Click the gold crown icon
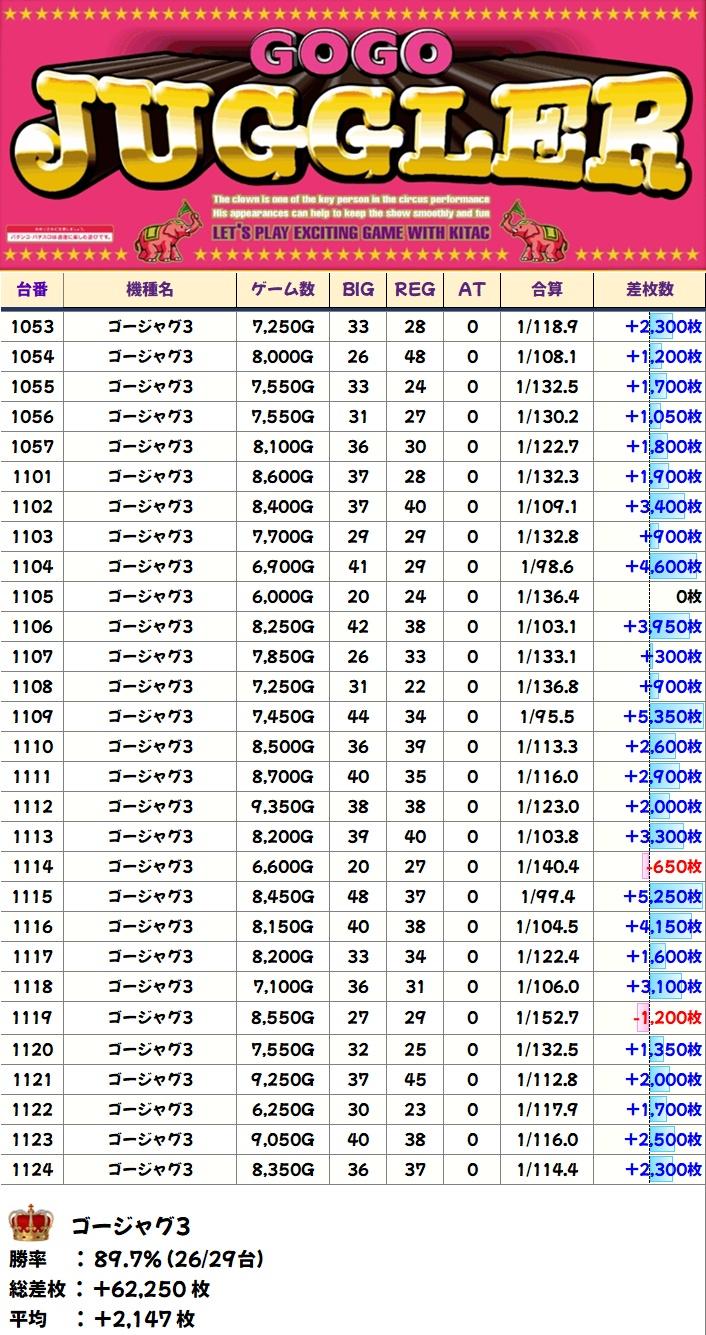This screenshot has width=706, height=1335. [30, 1224]
